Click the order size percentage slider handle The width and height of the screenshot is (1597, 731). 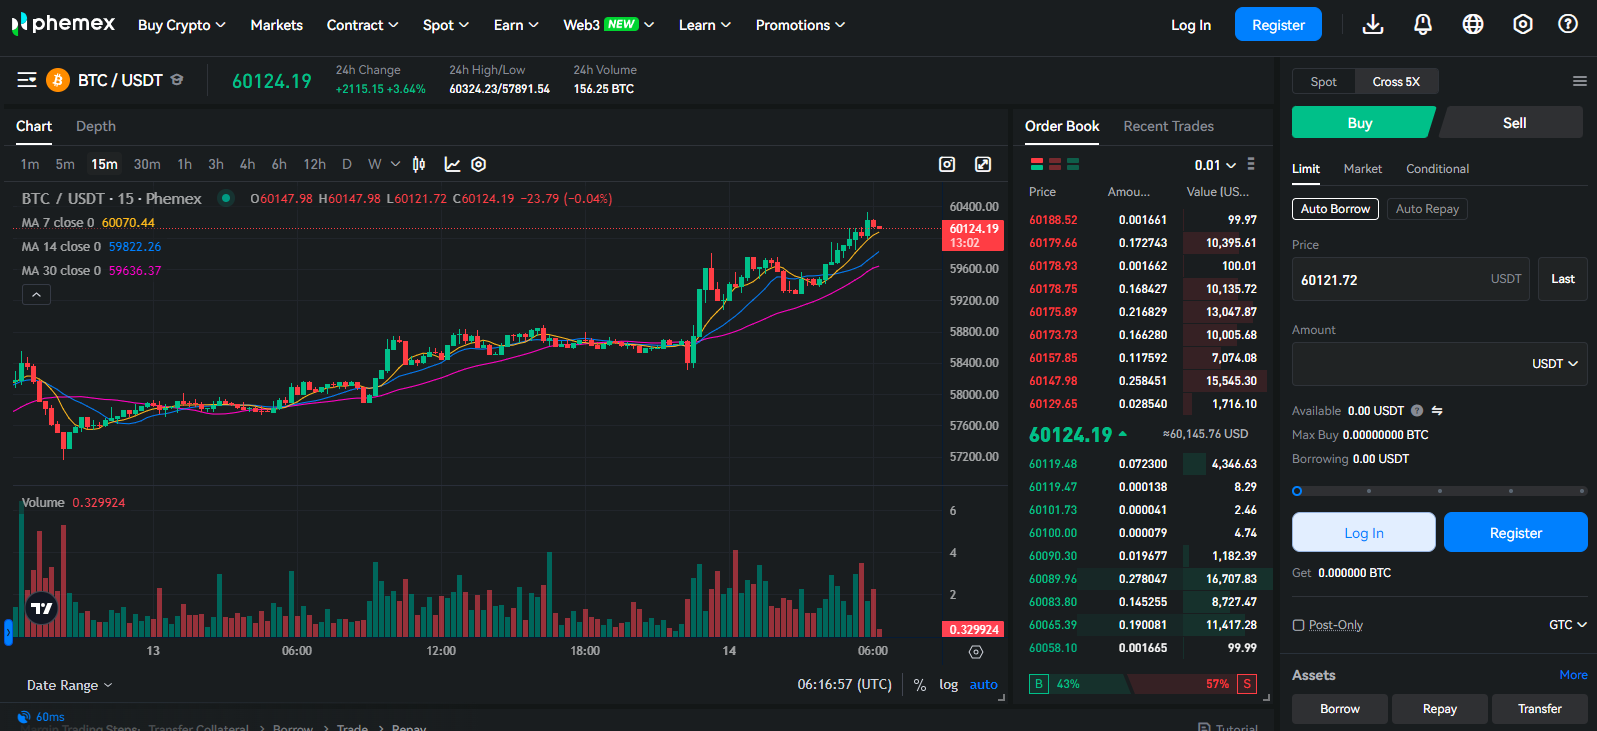pos(1297,491)
